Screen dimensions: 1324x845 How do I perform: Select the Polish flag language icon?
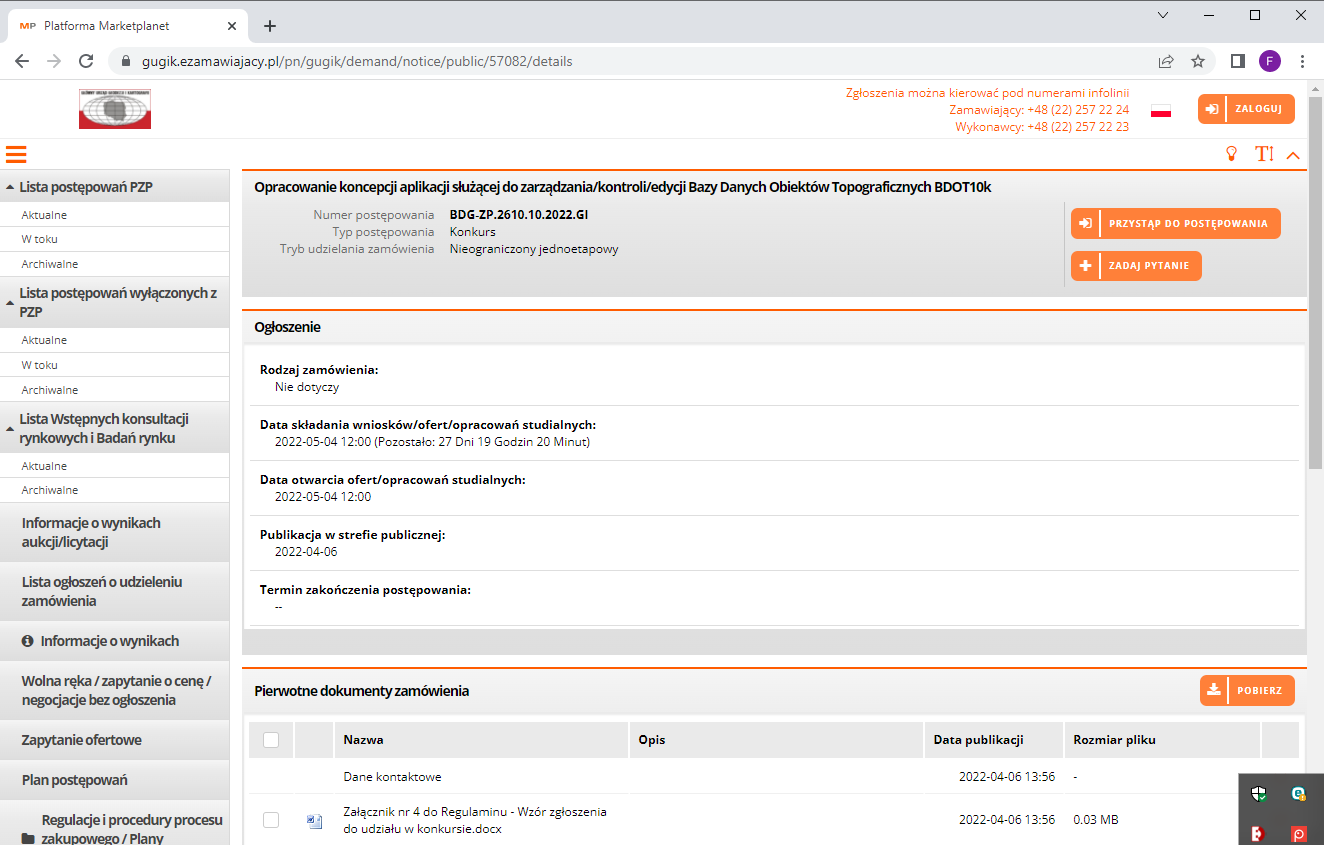(x=1161, y=110)
